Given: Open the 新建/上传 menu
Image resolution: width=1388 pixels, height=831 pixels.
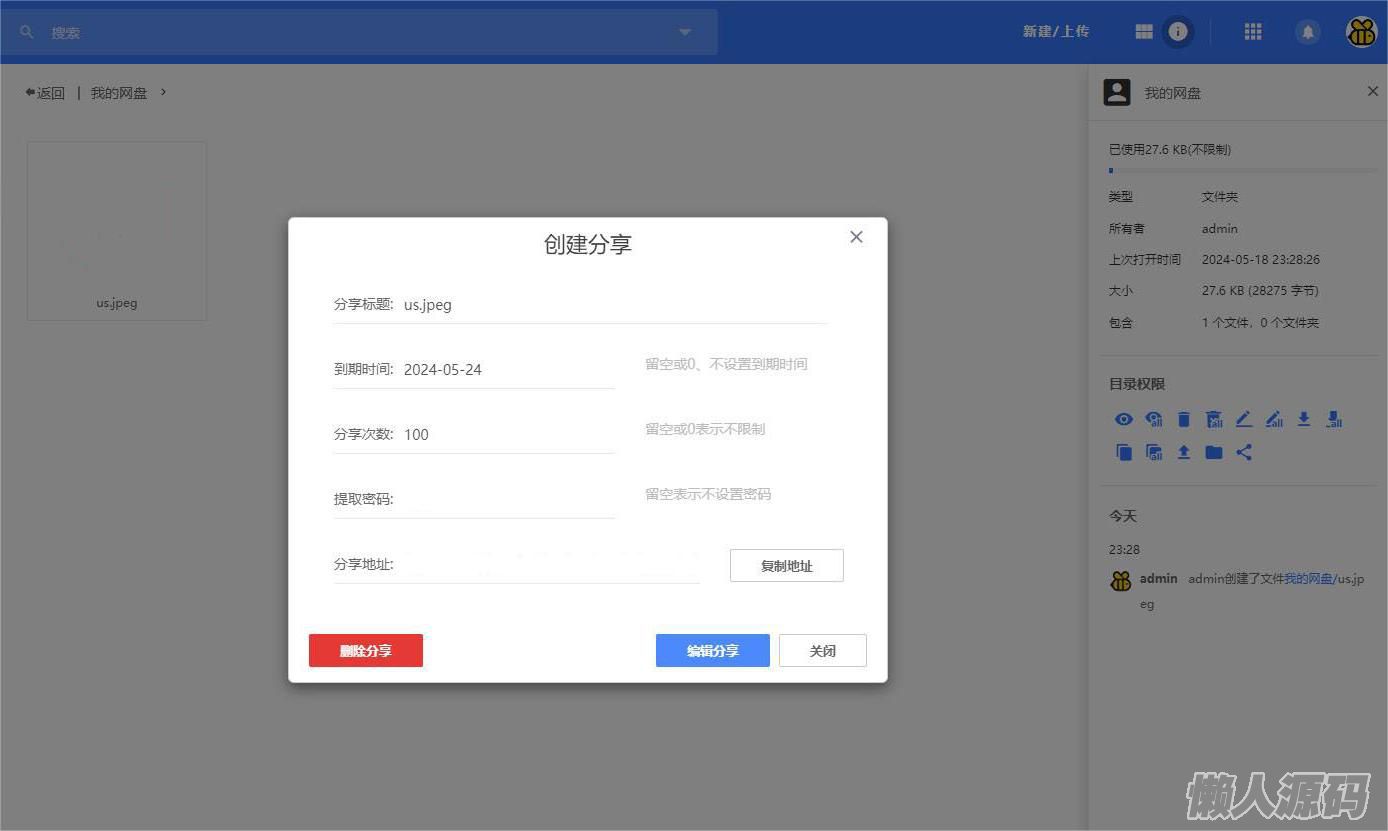Looking at the screenshot, I should pyautogui.click(x=1055, y=32).
